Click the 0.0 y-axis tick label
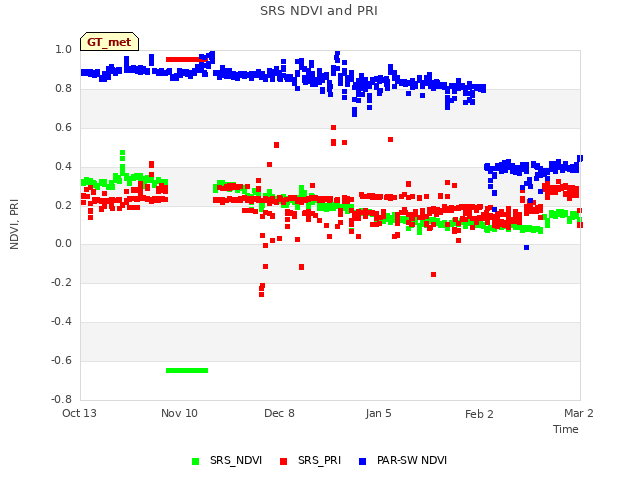Image resolution: width=640 pixels, height=480 pixels. click(x=64, y=244)
